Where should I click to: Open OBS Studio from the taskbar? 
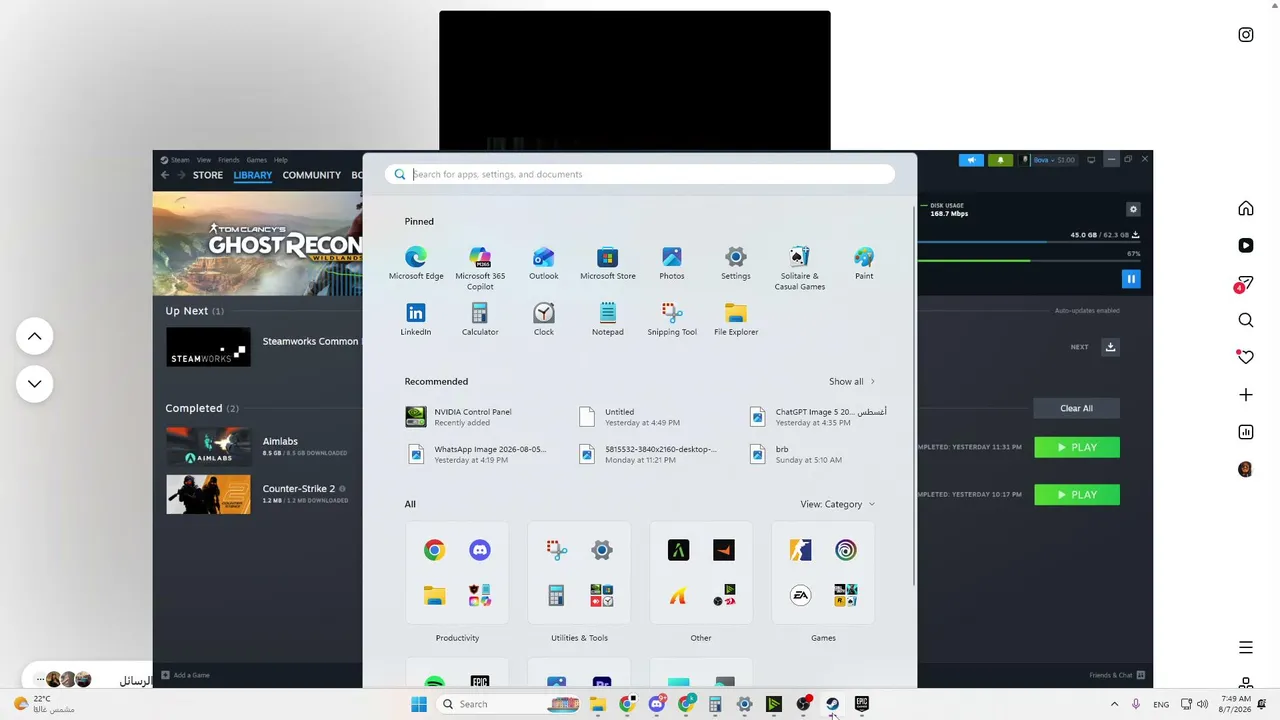tap(803, 704)
